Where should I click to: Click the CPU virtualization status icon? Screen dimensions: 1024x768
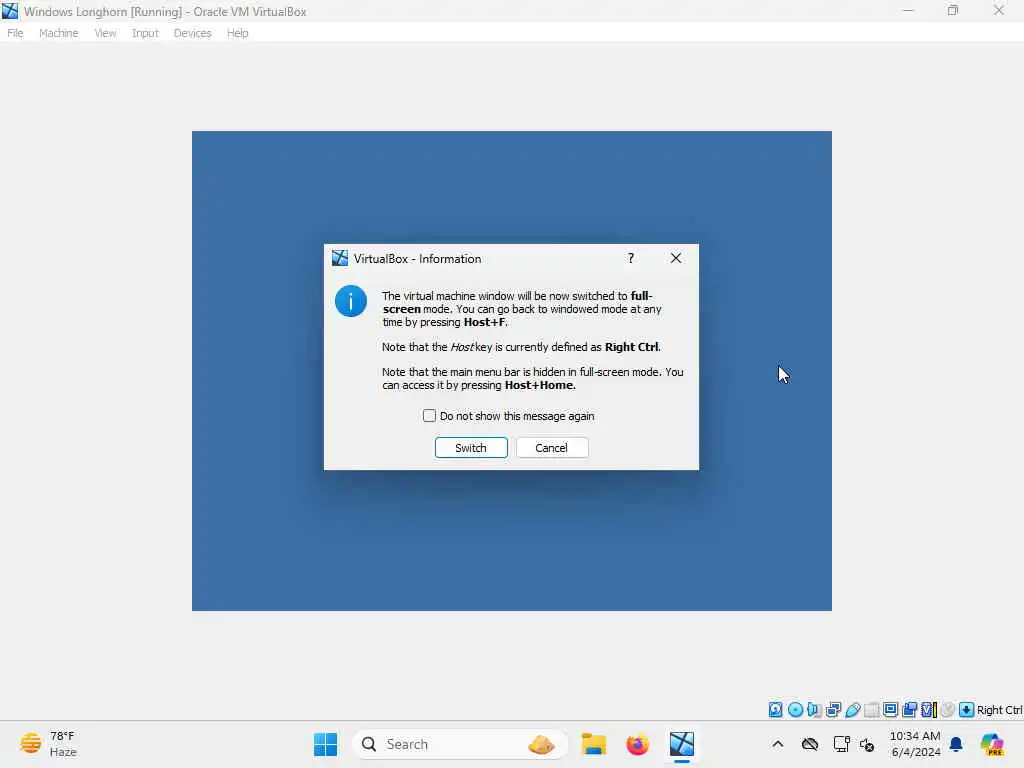pyautogui.click(x=929, y=710)
